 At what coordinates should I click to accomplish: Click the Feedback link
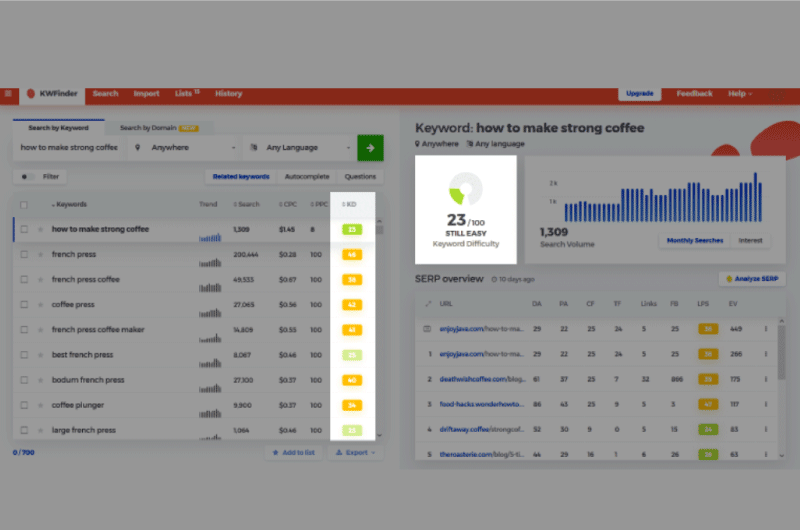pos(694,94)
